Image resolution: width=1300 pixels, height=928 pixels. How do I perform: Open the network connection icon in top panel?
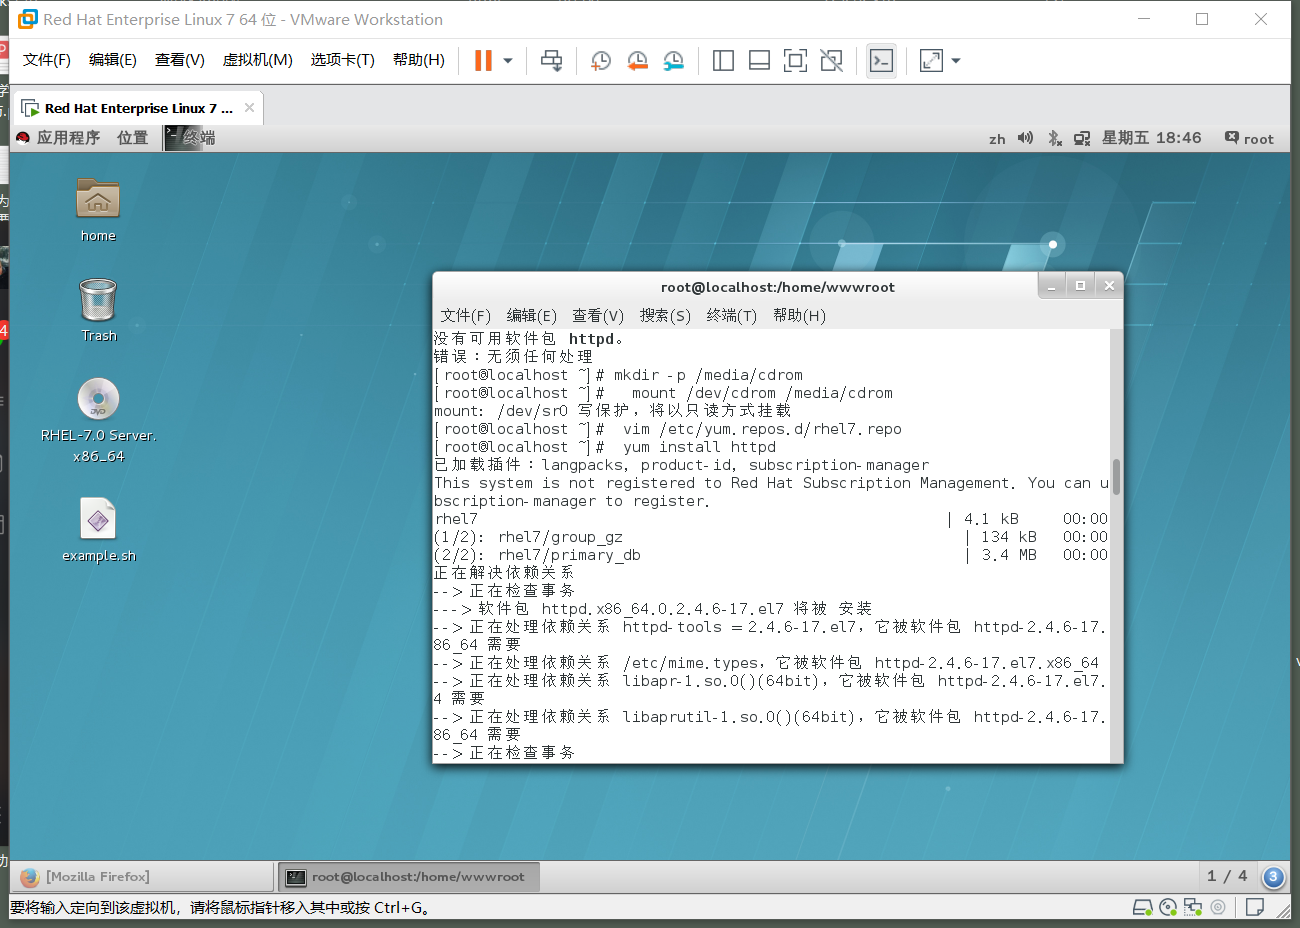coord(1082,138)
